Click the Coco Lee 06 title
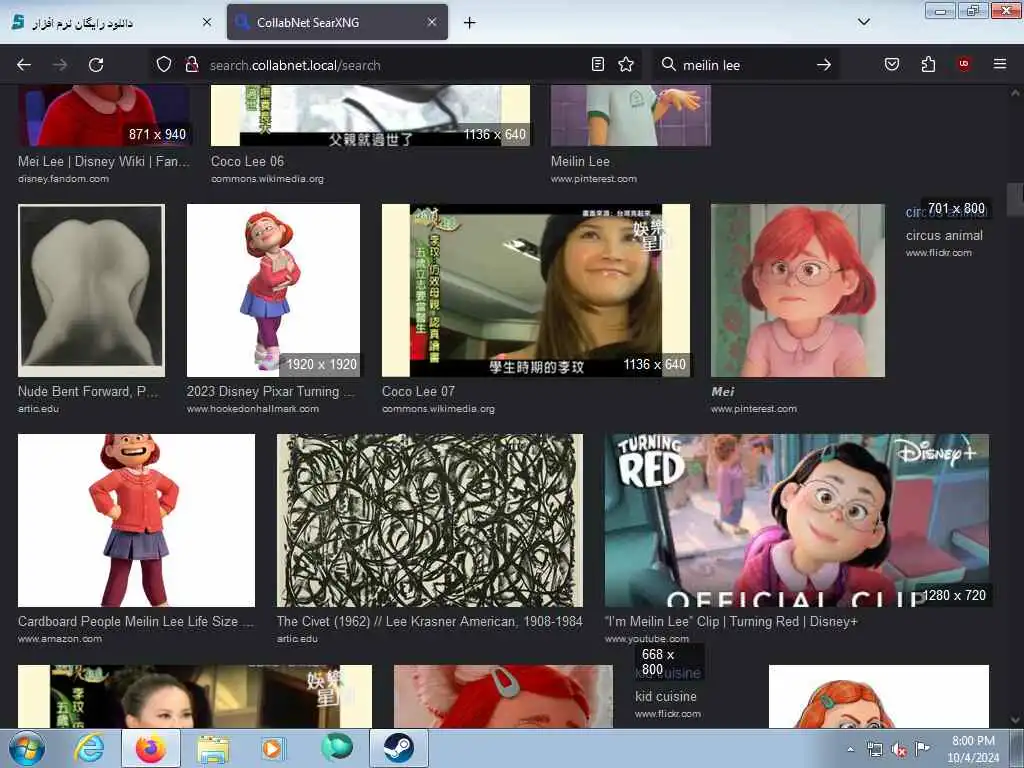This screenshot has height=768, width=1024. 248,161
